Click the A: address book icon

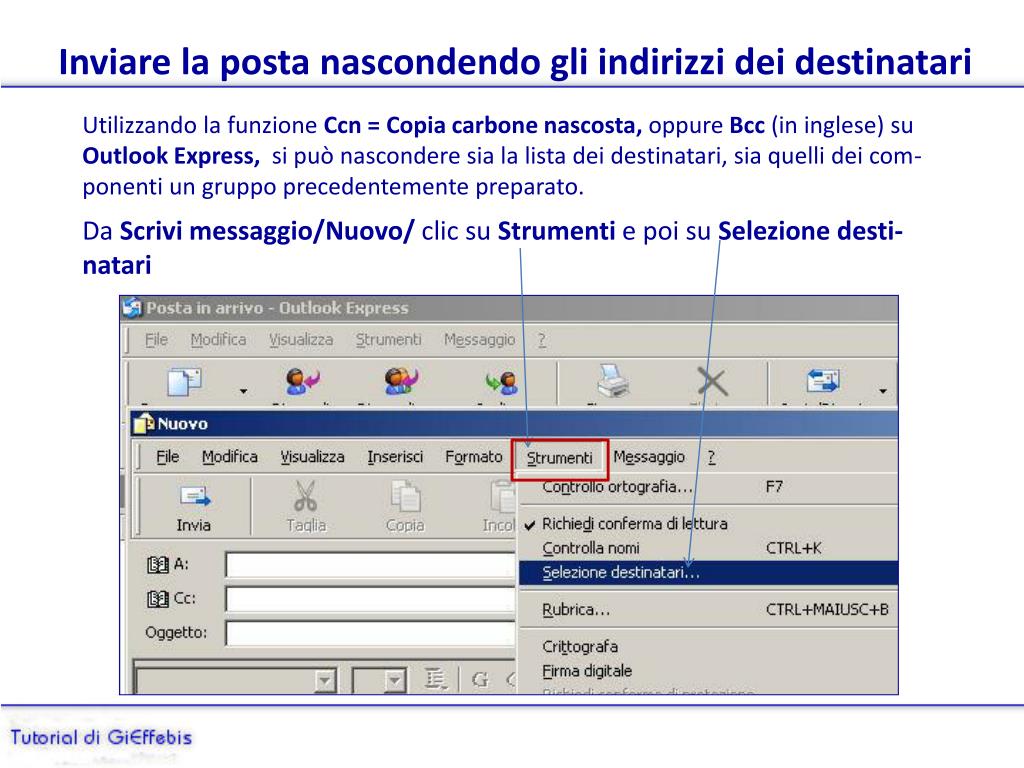pyautogui.click(x=157, y=564)
